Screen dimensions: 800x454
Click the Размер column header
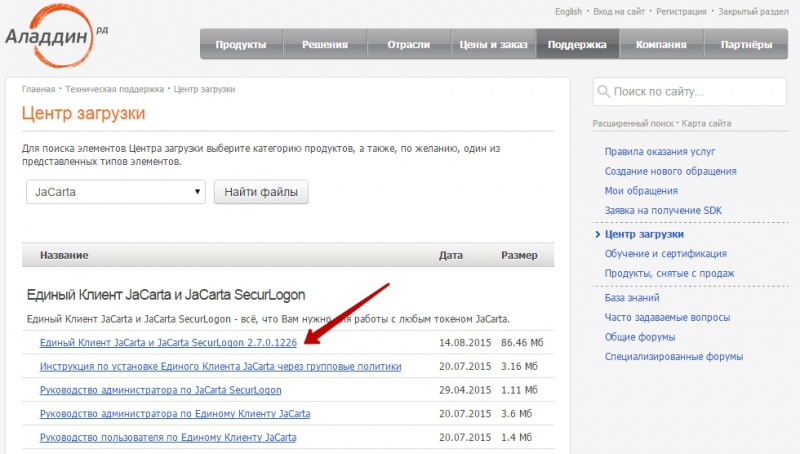pos(519,255)
